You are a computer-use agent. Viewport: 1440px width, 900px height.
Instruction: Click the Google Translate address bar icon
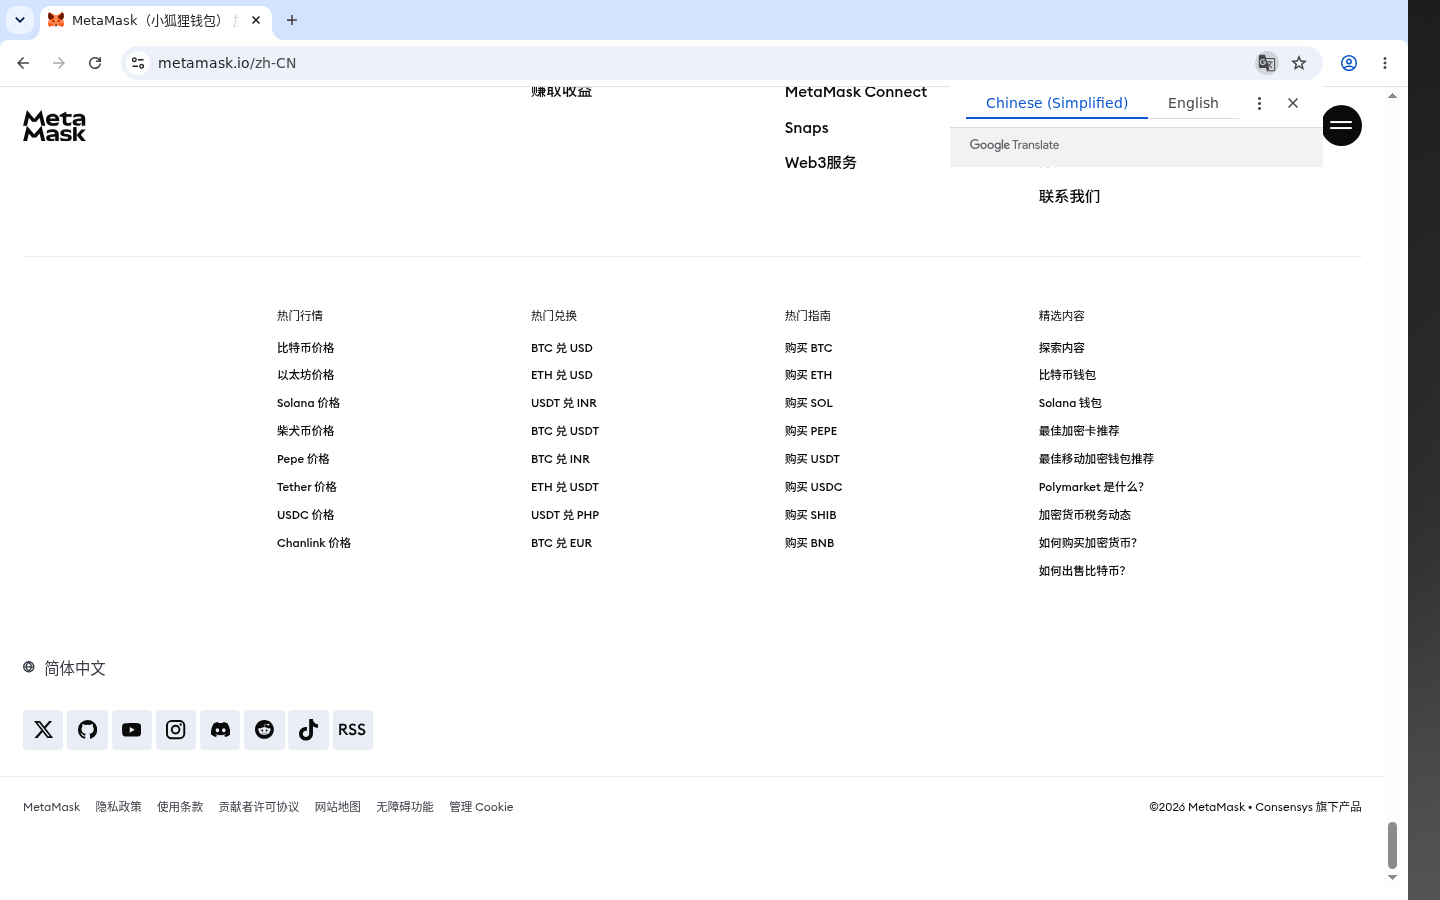[x=1267, y=63]
